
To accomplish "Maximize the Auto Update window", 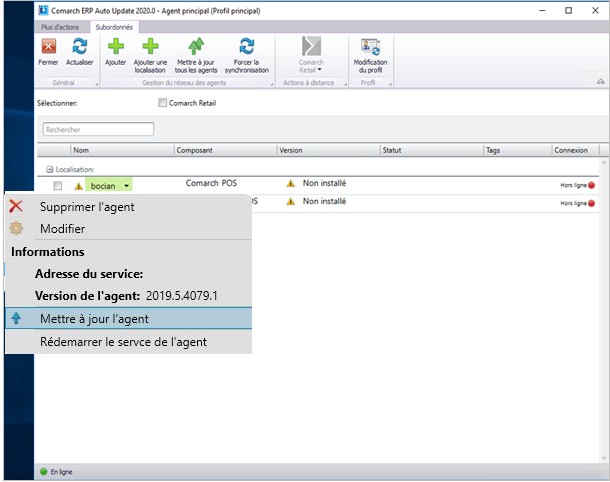I will coord(568,11).
